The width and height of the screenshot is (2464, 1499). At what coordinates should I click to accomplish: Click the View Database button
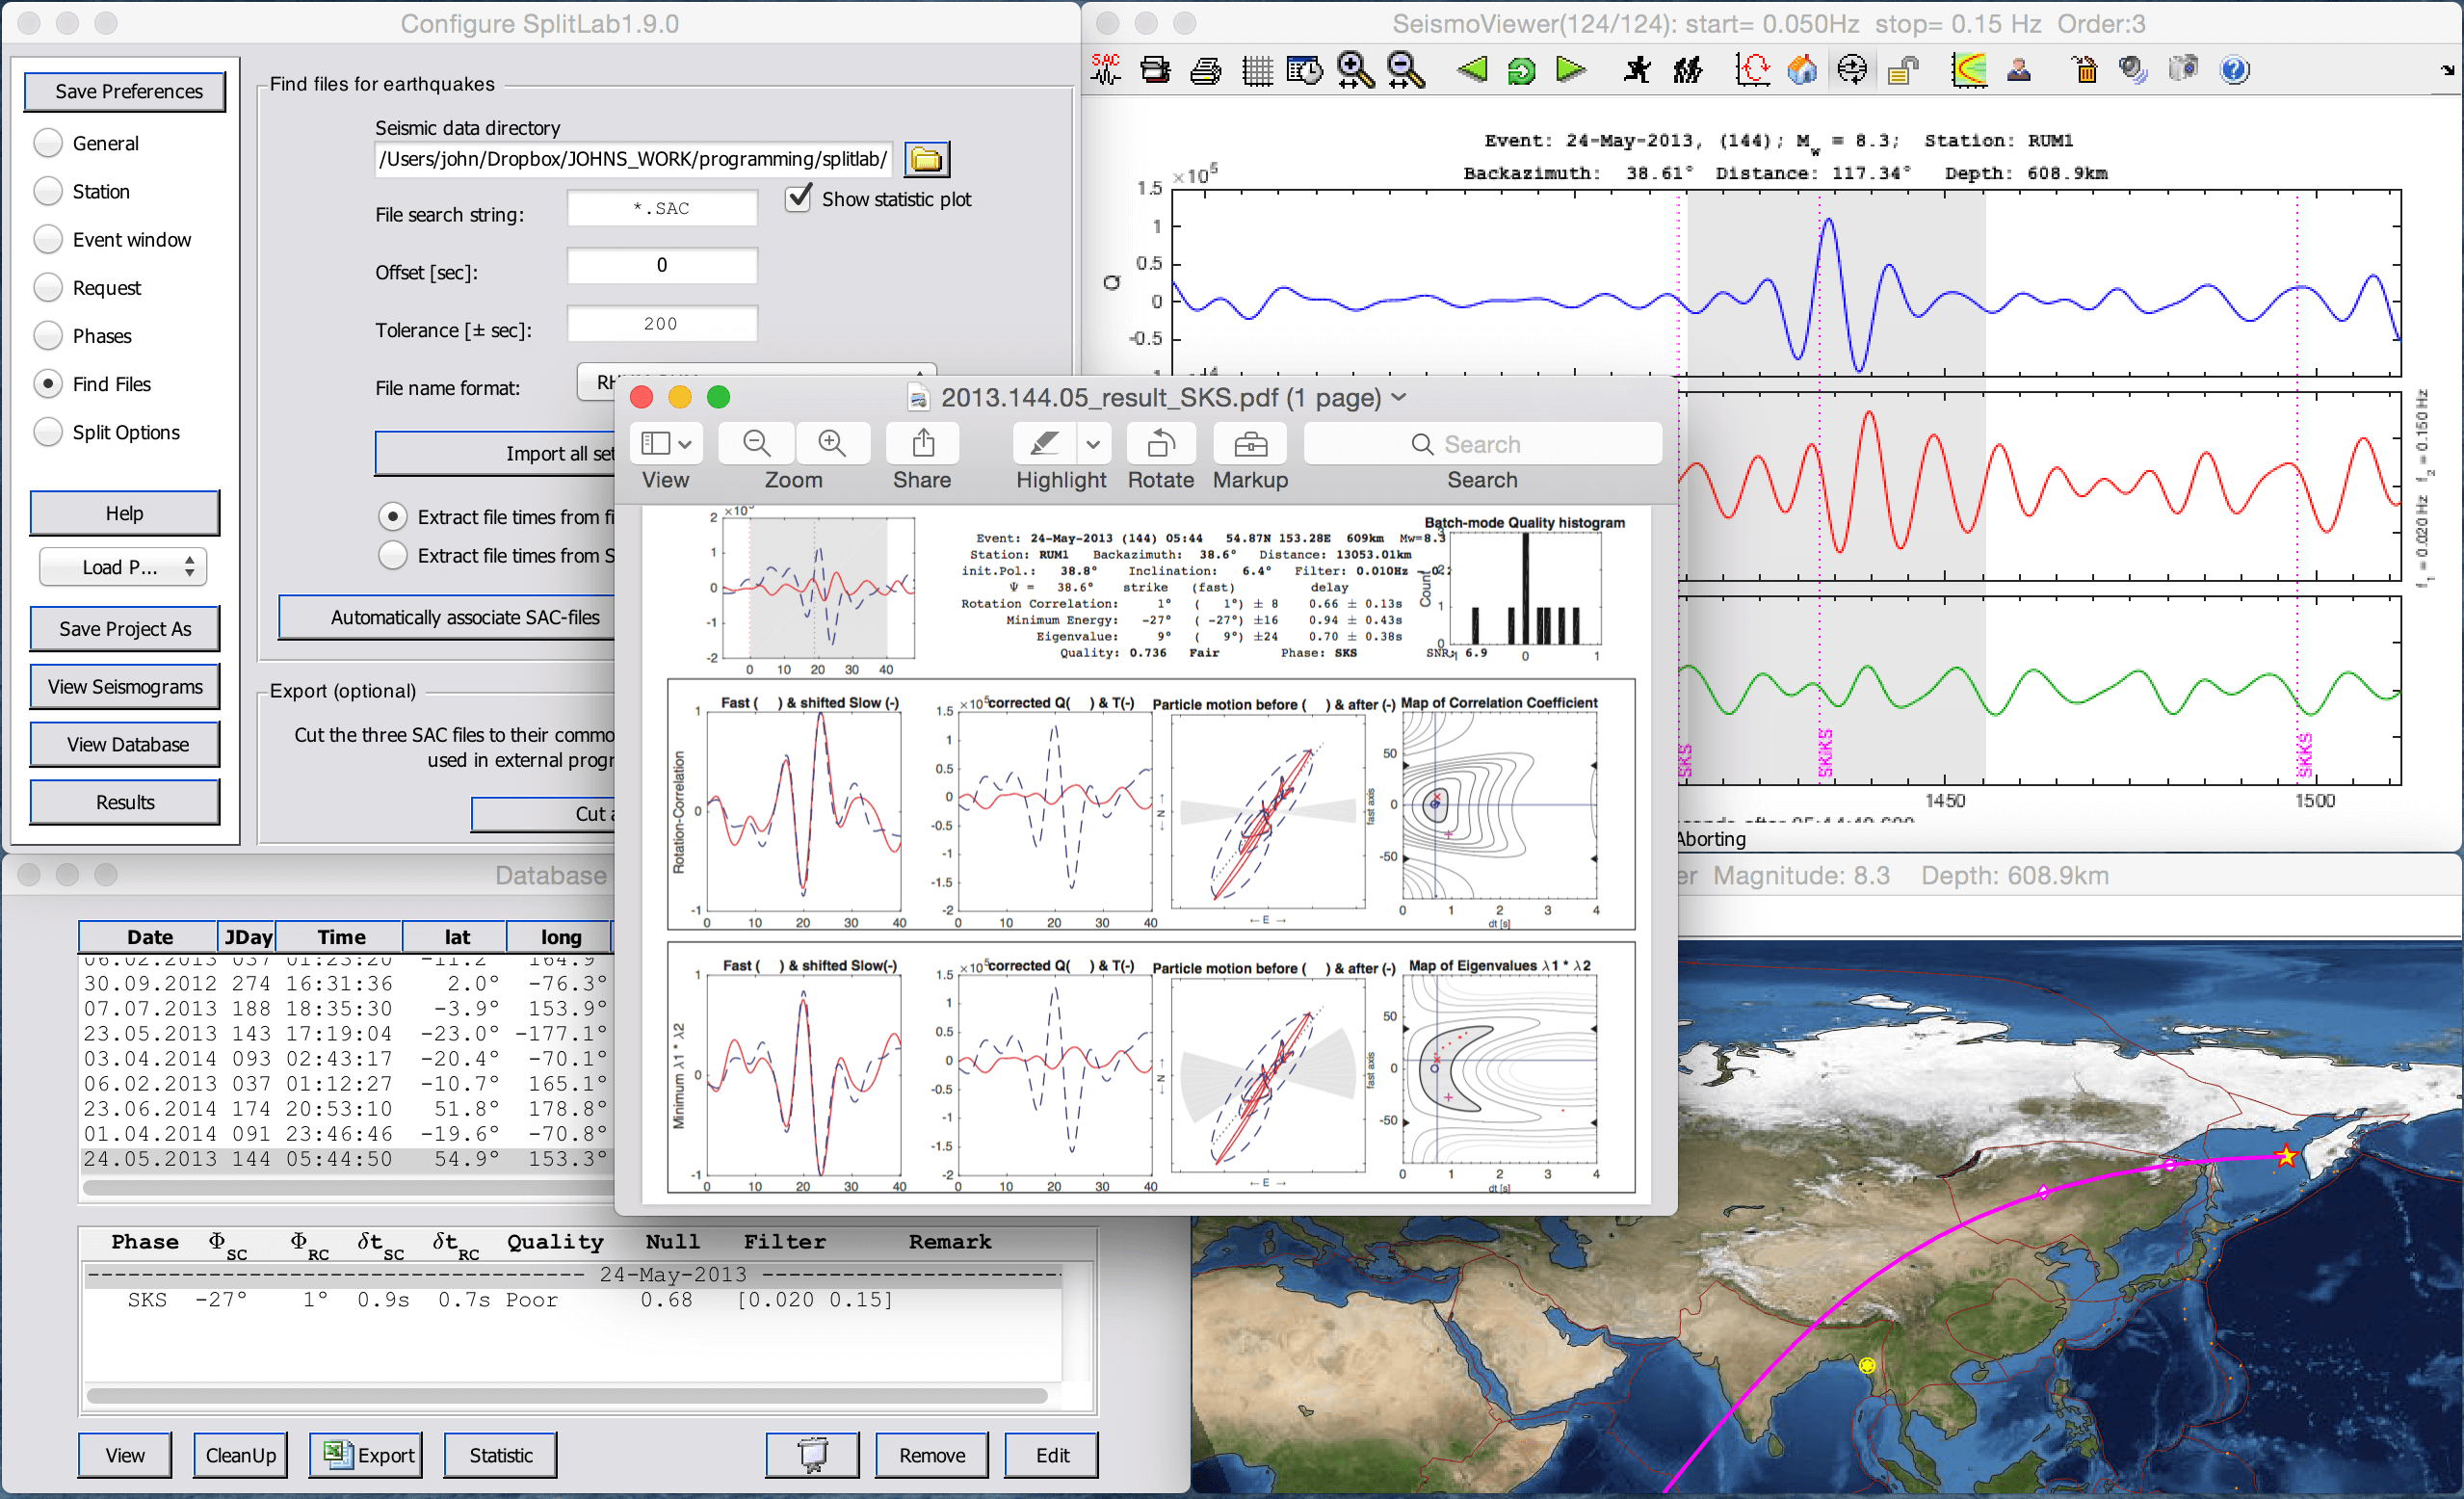[125, 744]
